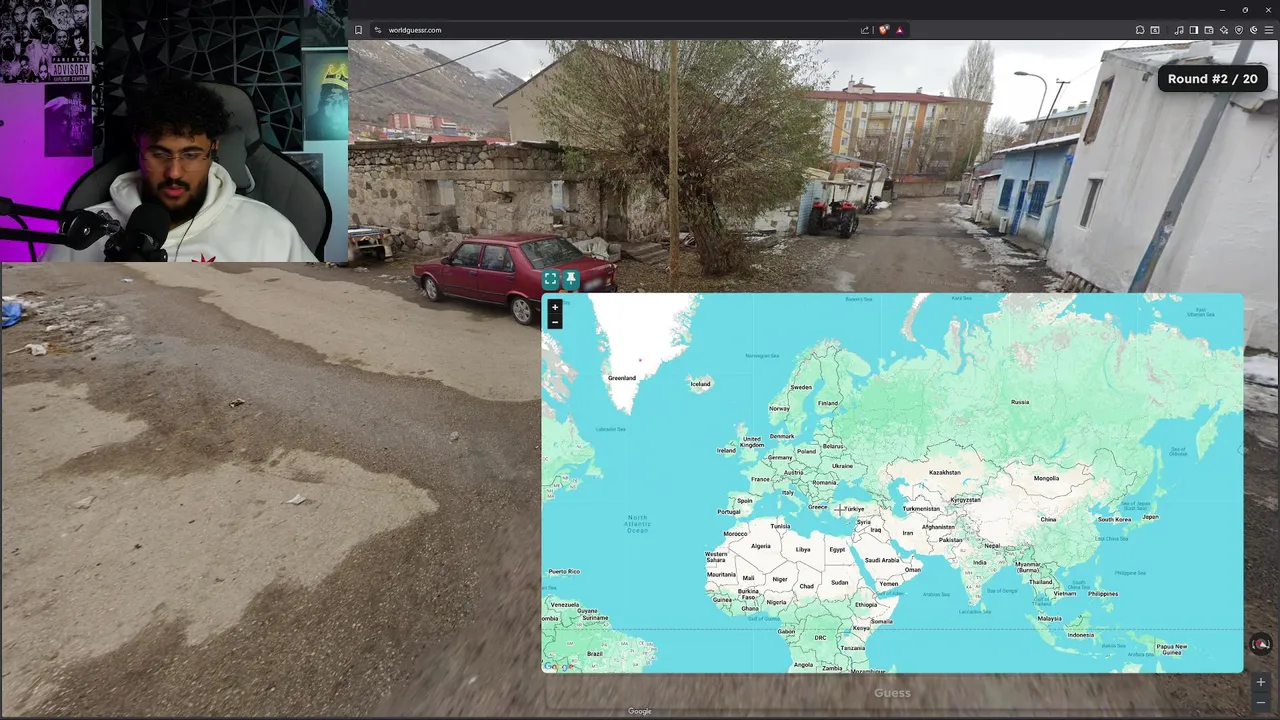
Task: Click the Google watermark link below Street View
Action: pos(640,711)
